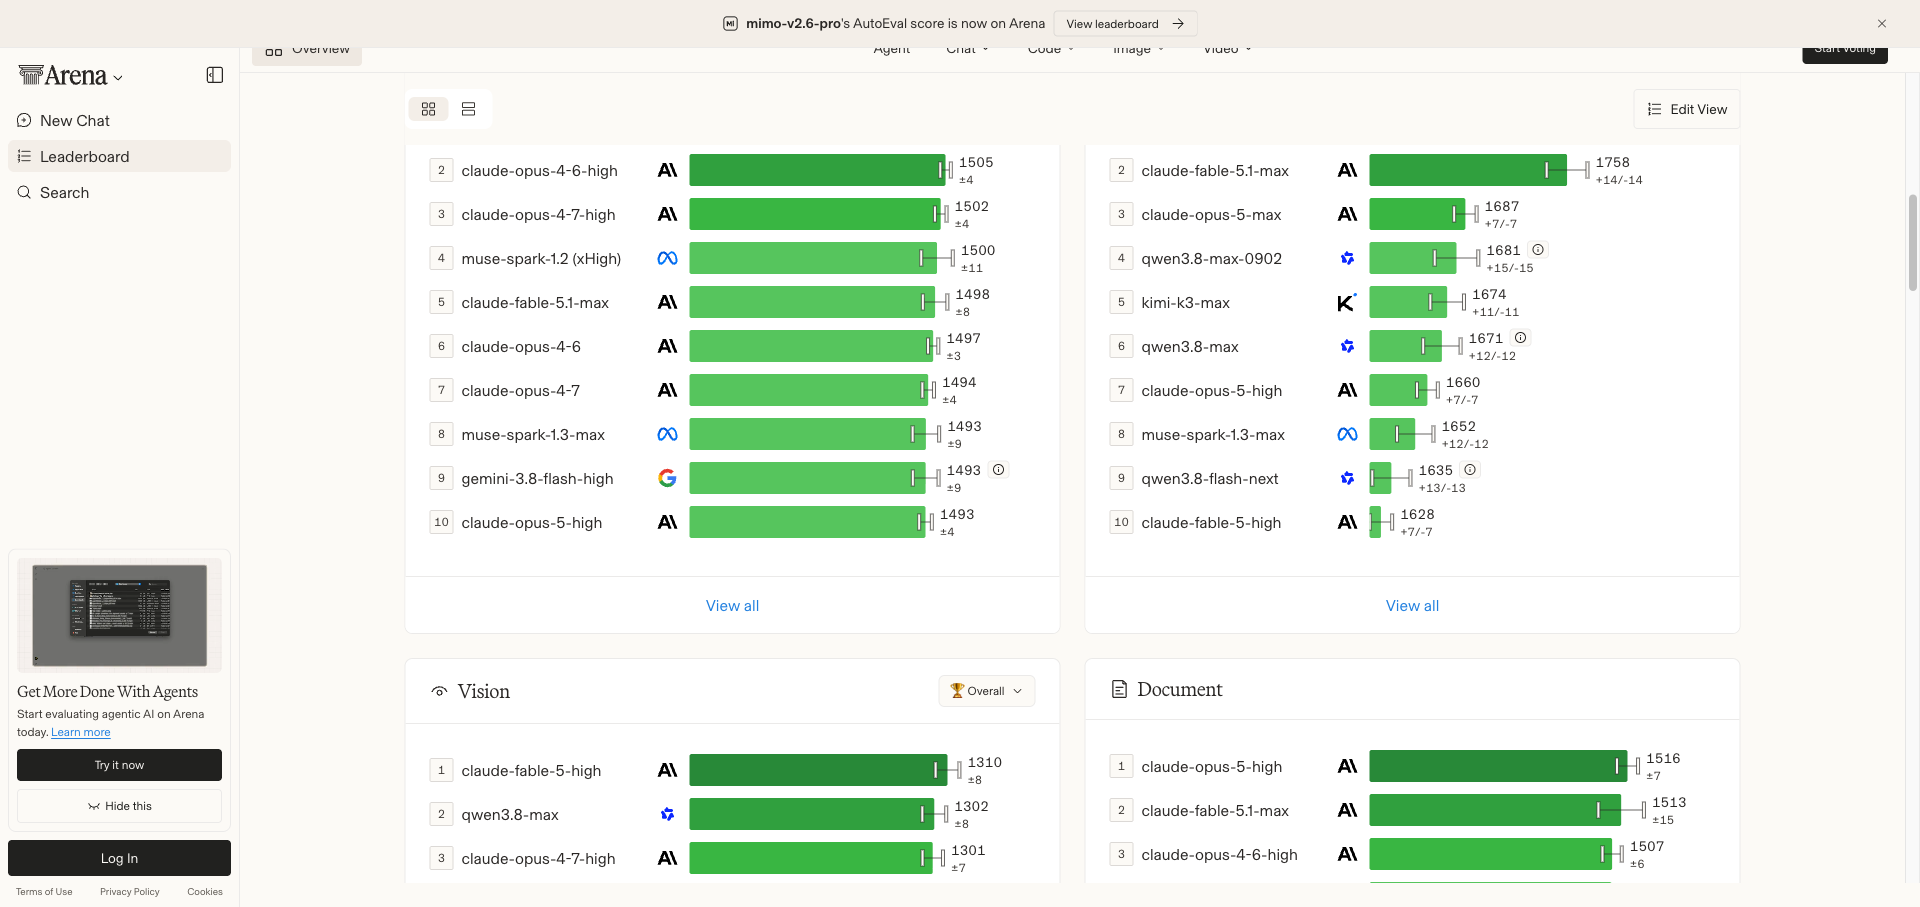Click the model name qwen3.8-max-0902
The height and width of the screenshot is (907, 1920).
pyautogui.click(x=1211, y=259)
